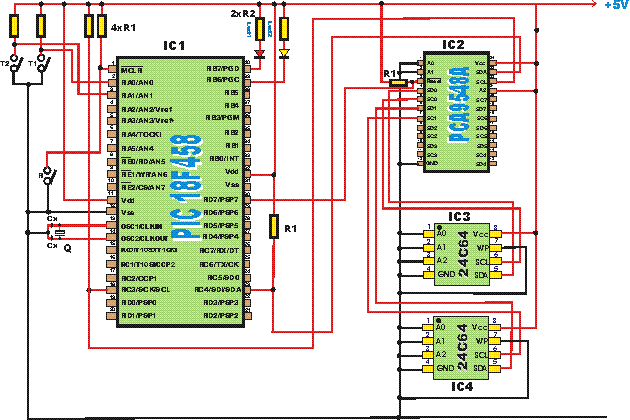This screenshot has height=420, width=630.
Task: Click the 24C64 text on IC4
Action: tap(462, 347)
